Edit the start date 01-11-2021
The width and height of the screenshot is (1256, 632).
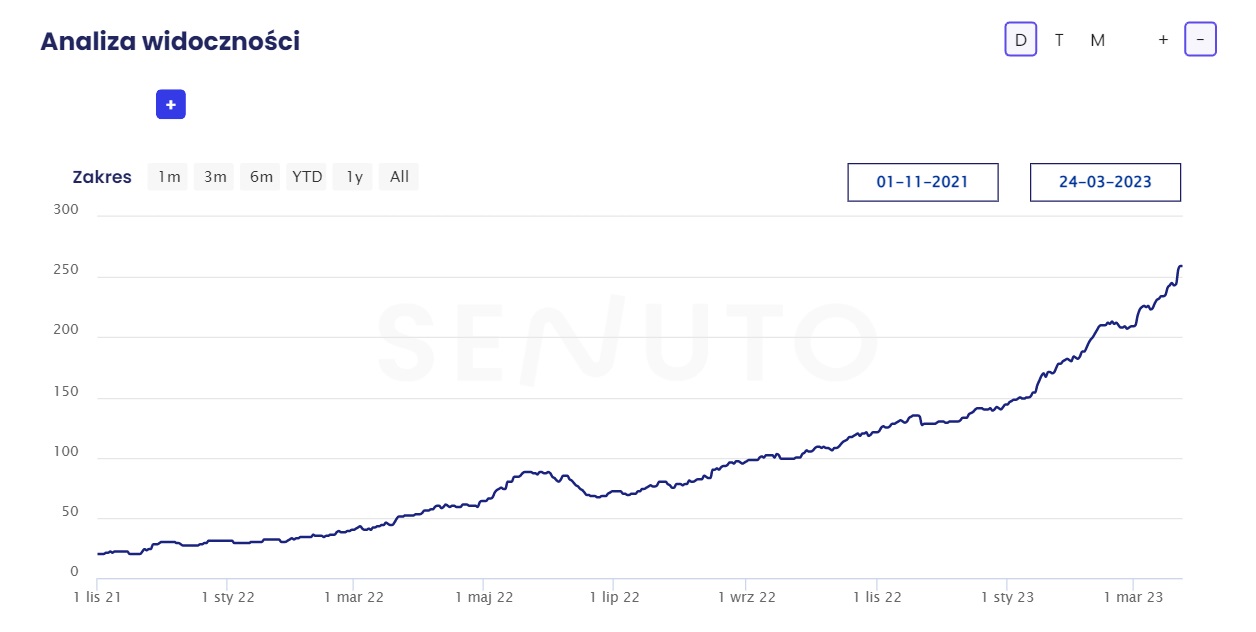(x=923, y=182)
